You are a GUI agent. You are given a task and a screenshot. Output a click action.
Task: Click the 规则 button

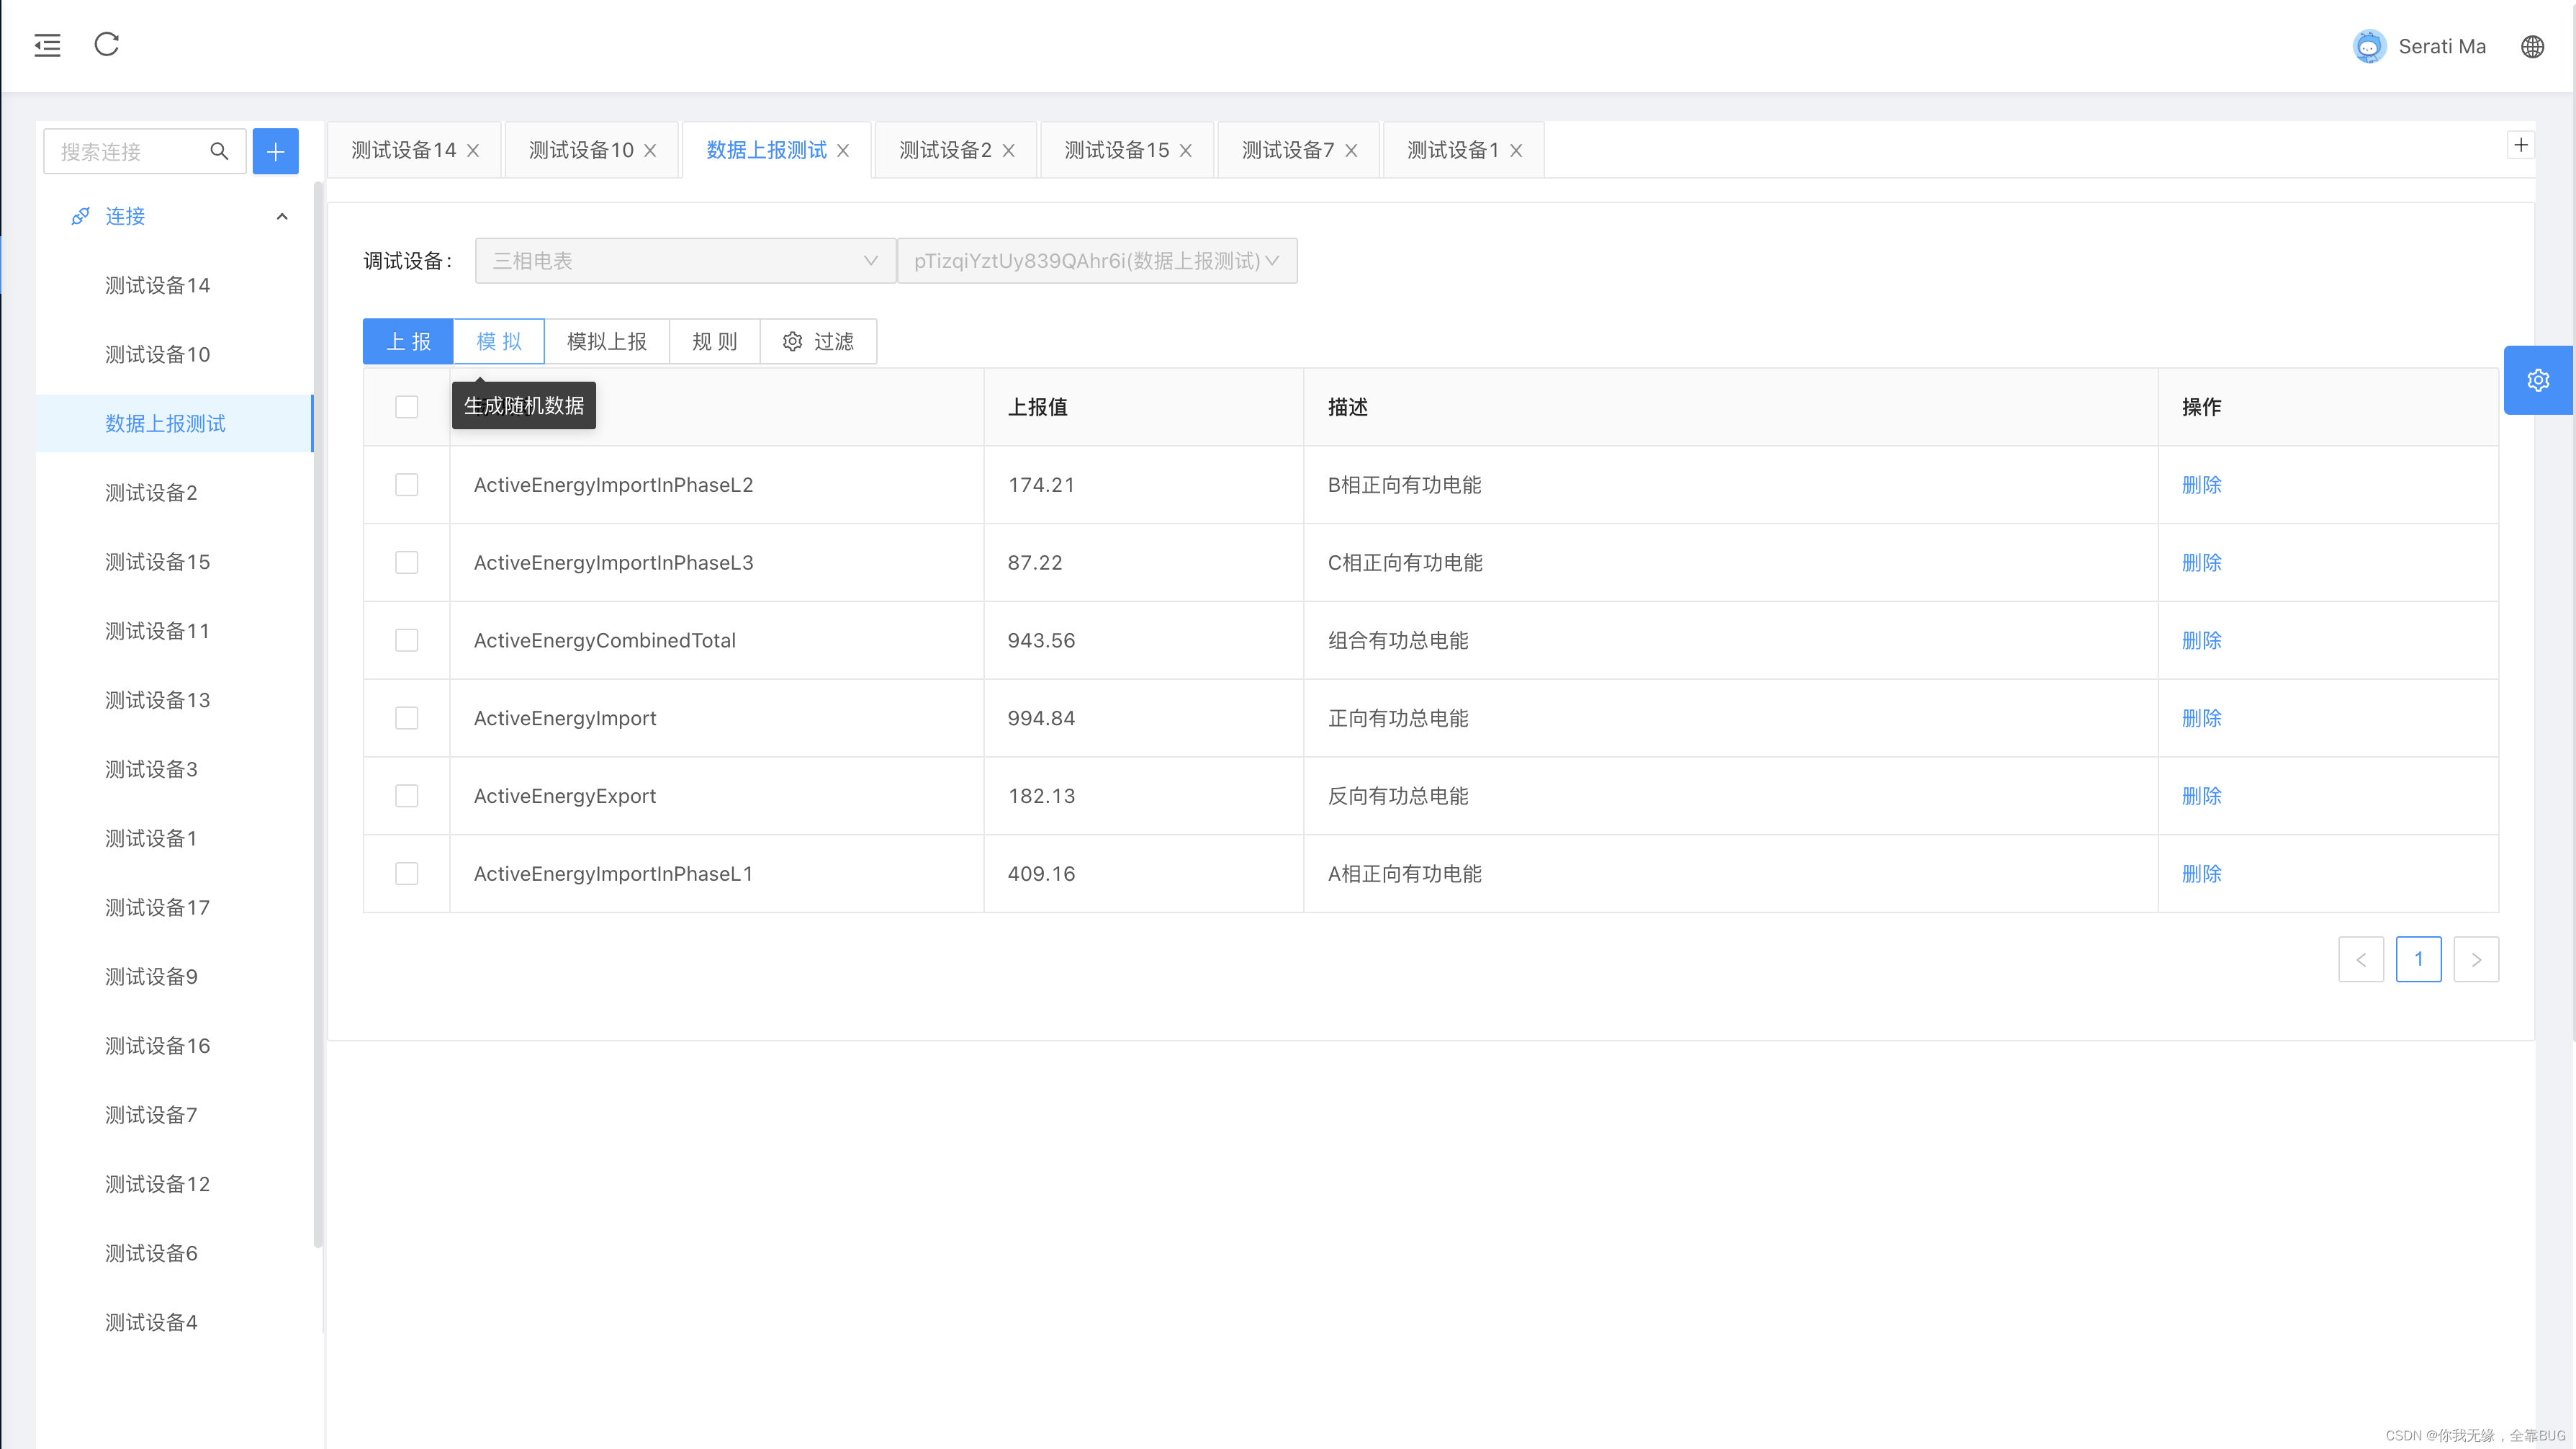pos(714,342)
